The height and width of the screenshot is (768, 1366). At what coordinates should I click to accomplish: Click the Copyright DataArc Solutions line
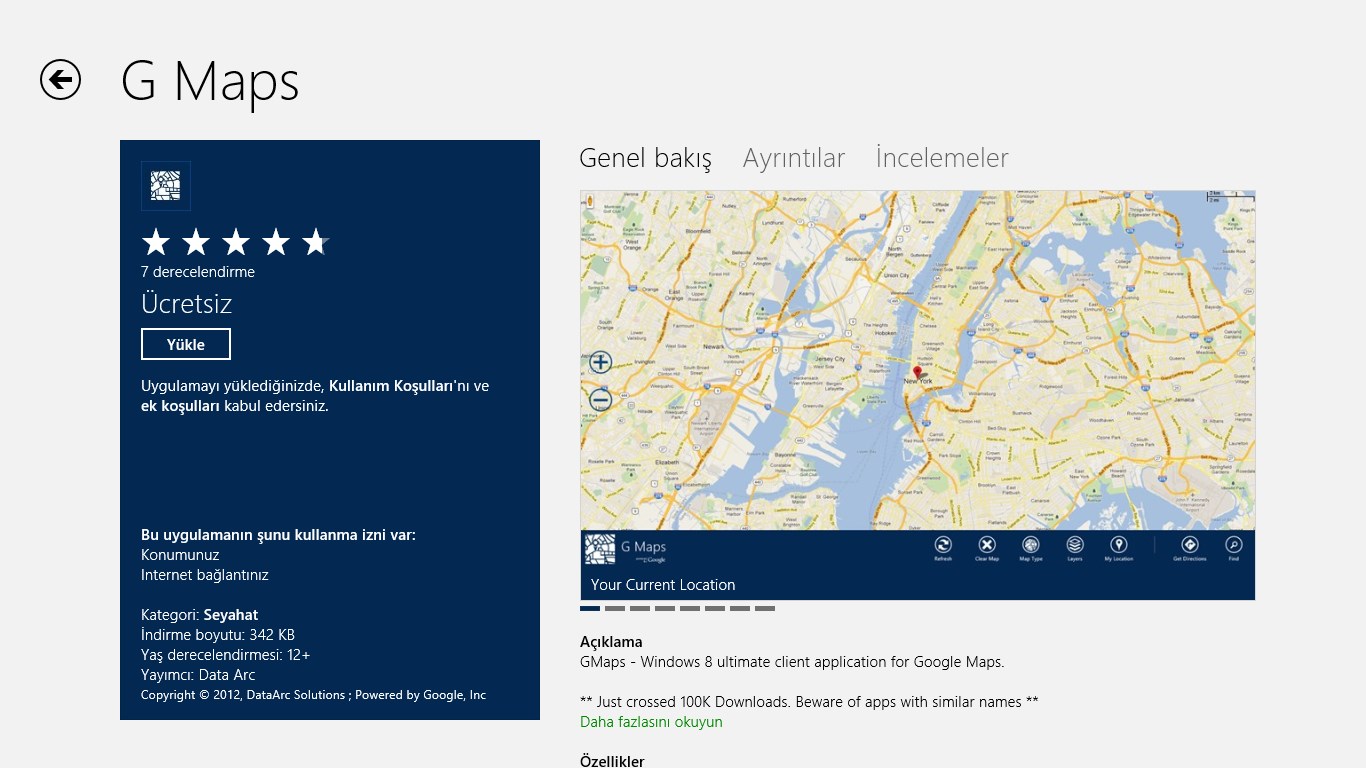point(313,695)
